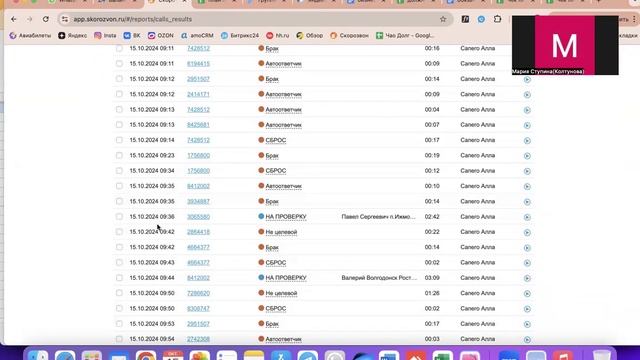This screenshot has height=360, width=640.
Task: Play the 09:13 call lasting 00:04
Action: pos(527,110)
